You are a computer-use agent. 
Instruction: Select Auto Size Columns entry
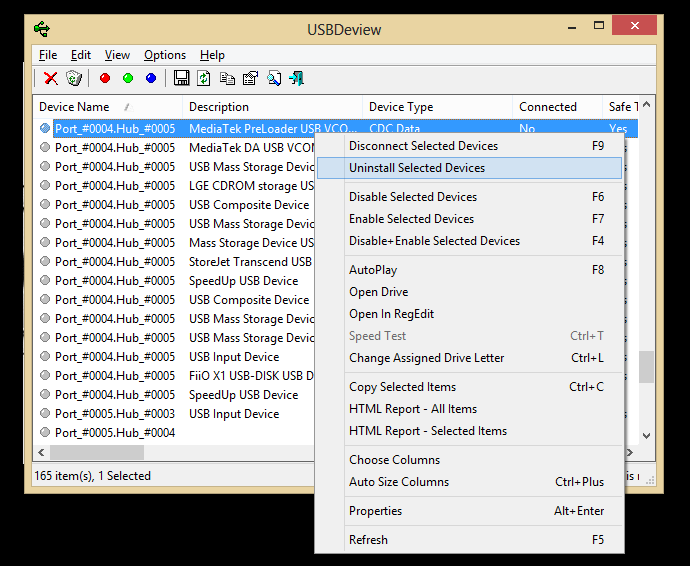click(469, 482)
